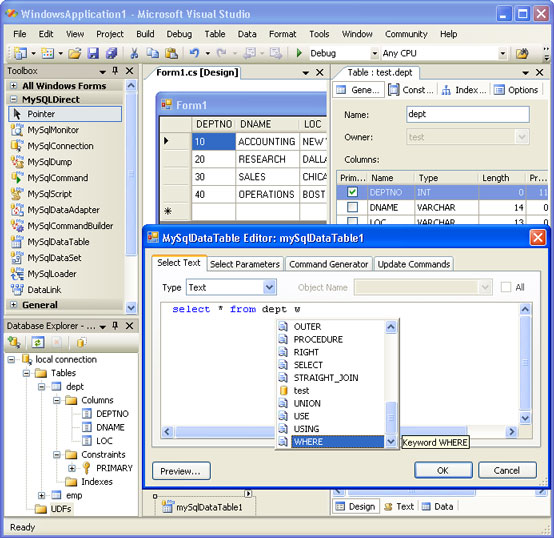Click the Toolbox vertical scrollbar thumb
The image size is (554, 538).
pos(131,173)
